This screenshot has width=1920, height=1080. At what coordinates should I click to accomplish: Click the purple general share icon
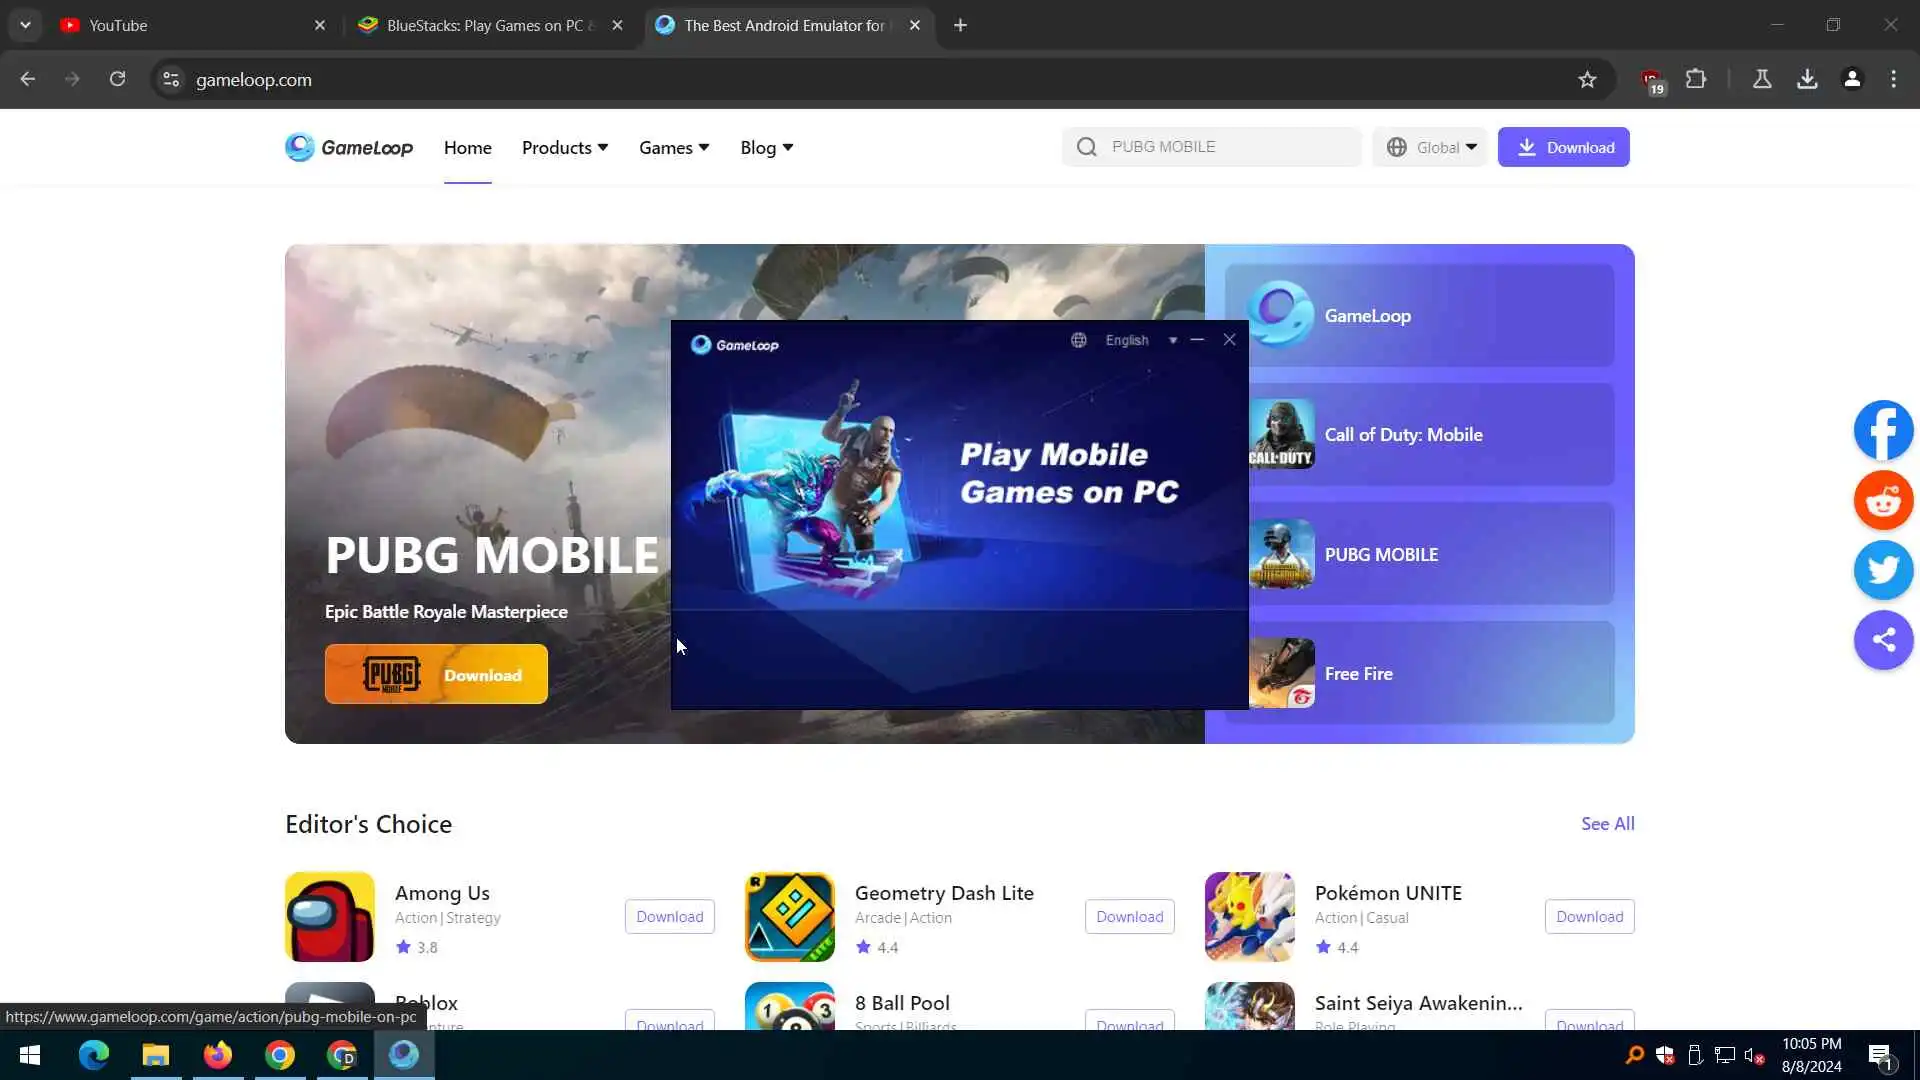click(1883, 640)
